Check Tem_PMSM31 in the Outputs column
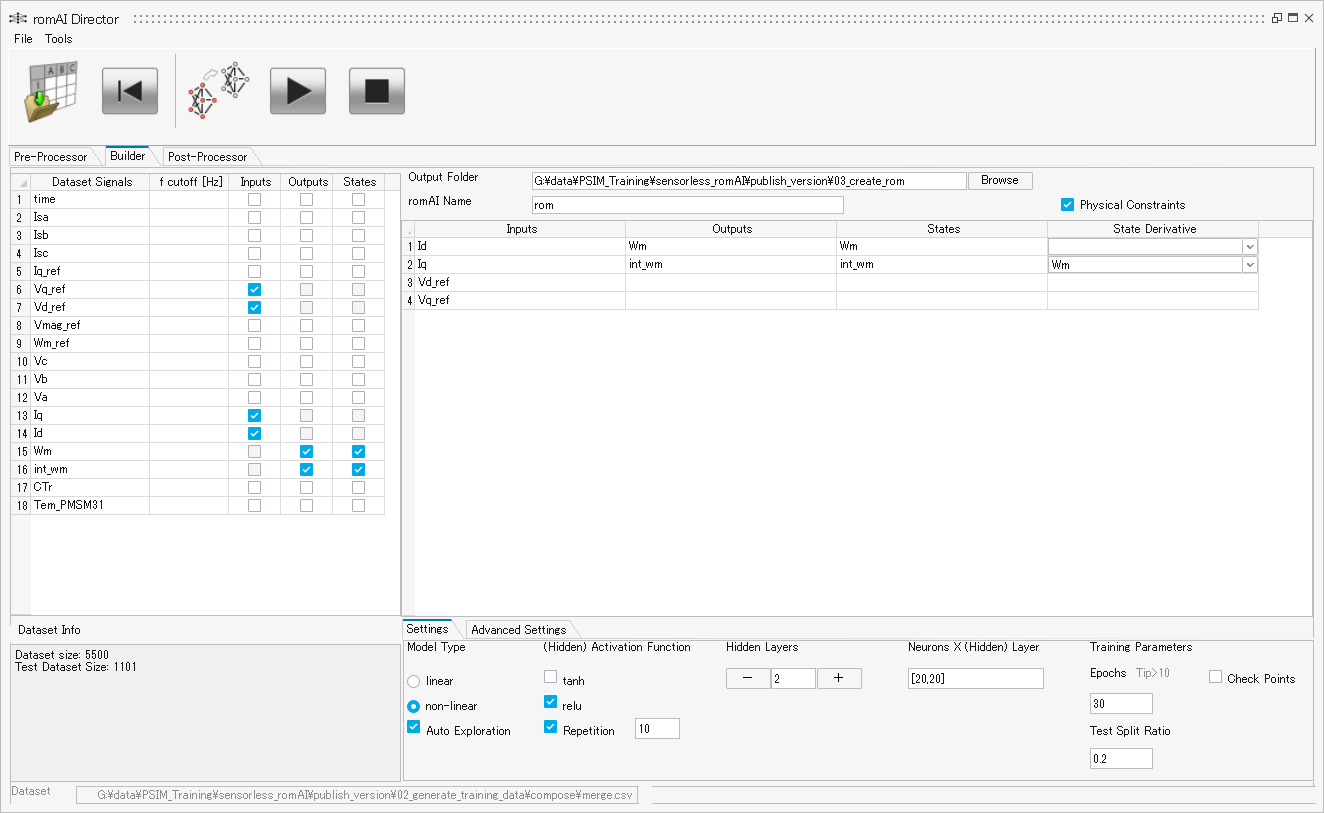Image resolution: width=1324 pixels, height=813 pixels. (306, 505)
